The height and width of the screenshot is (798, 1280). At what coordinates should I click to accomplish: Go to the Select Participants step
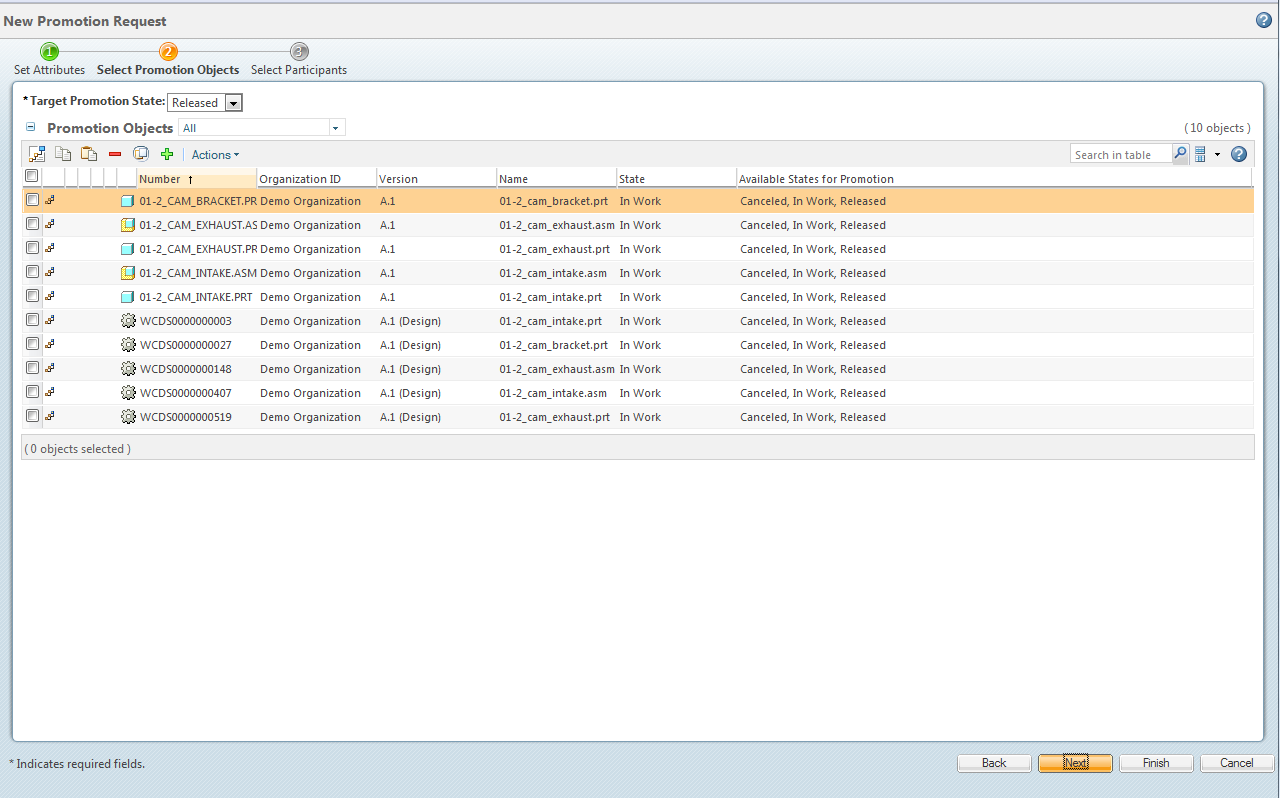pyautogui.click(x=299, y=60)
